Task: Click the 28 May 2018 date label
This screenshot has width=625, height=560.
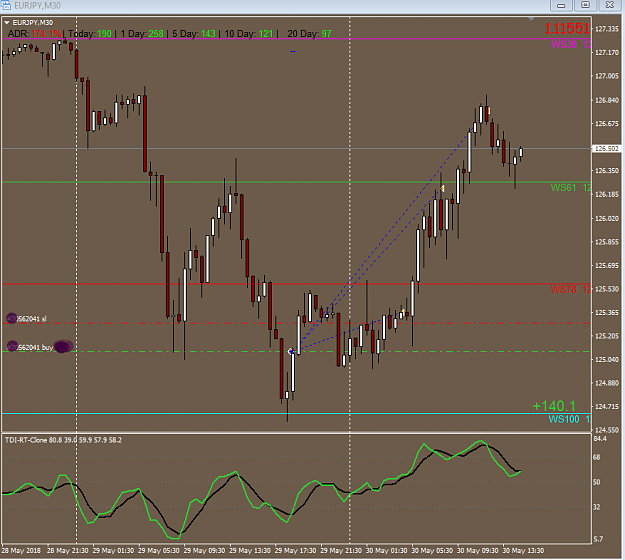Action: coord(22,550)
